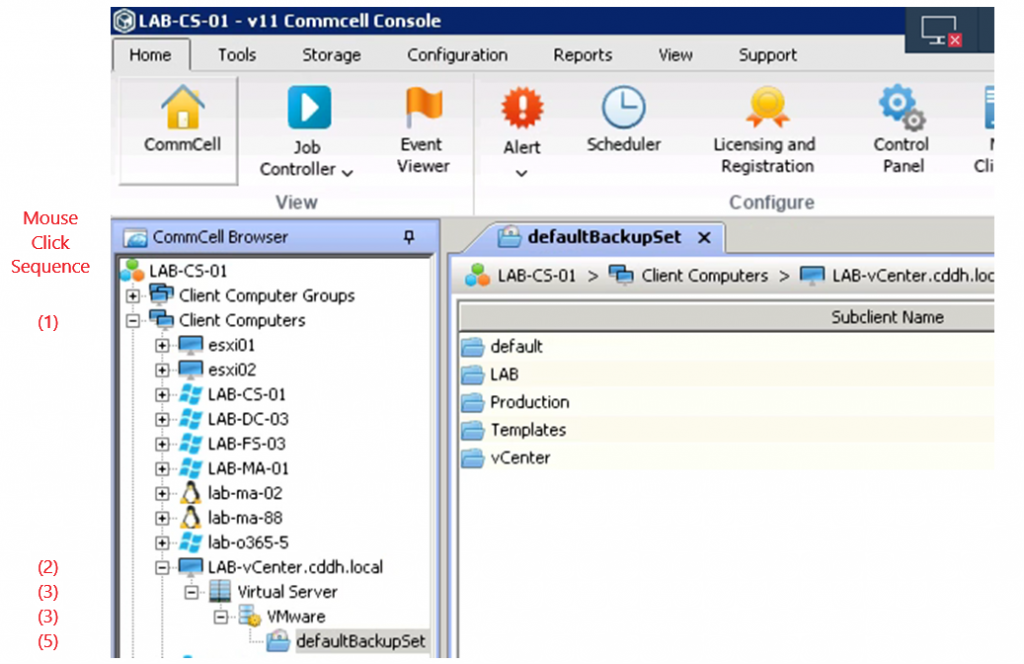The width and height of the screenshot is (1024, 664).
Task: Open Licensing and Registration ribbon icon
Action: pyautogui.click(x=767, y=107)
